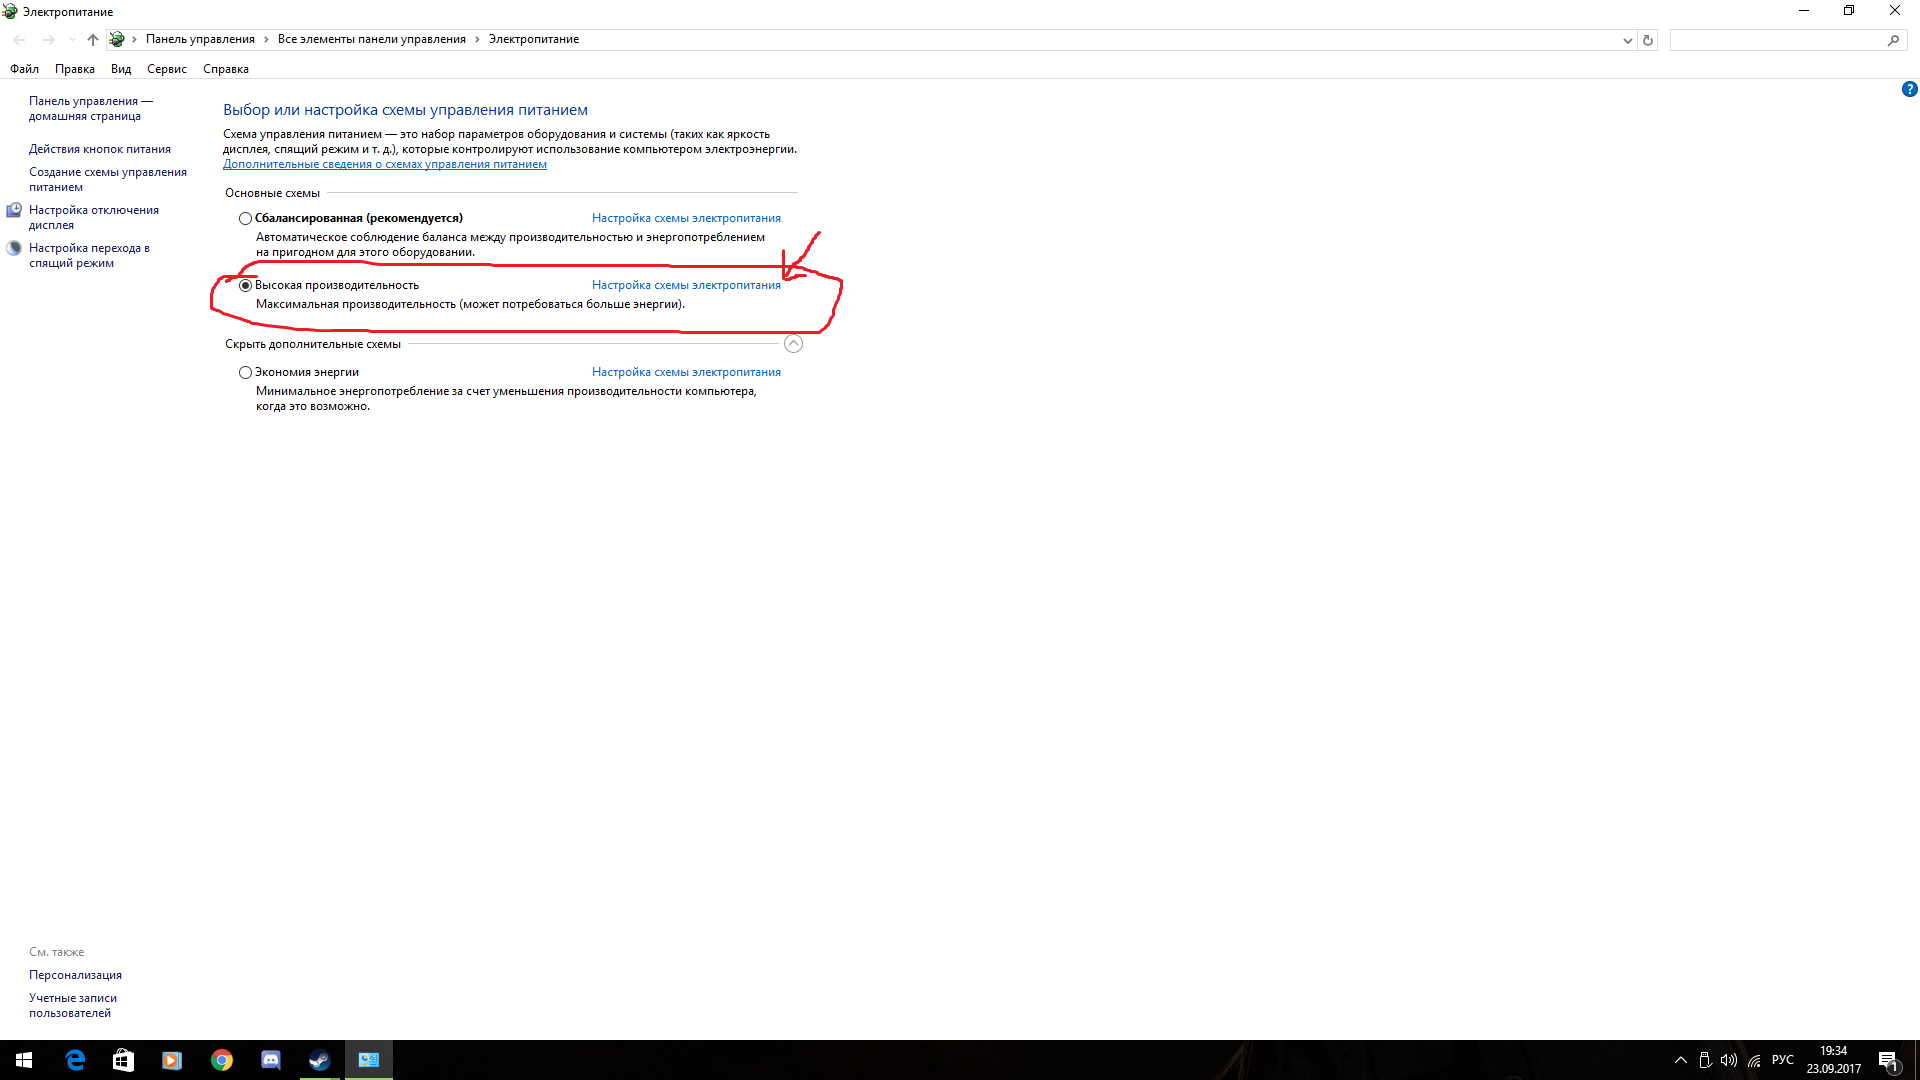Select Высокая производительность radio button

245,285
